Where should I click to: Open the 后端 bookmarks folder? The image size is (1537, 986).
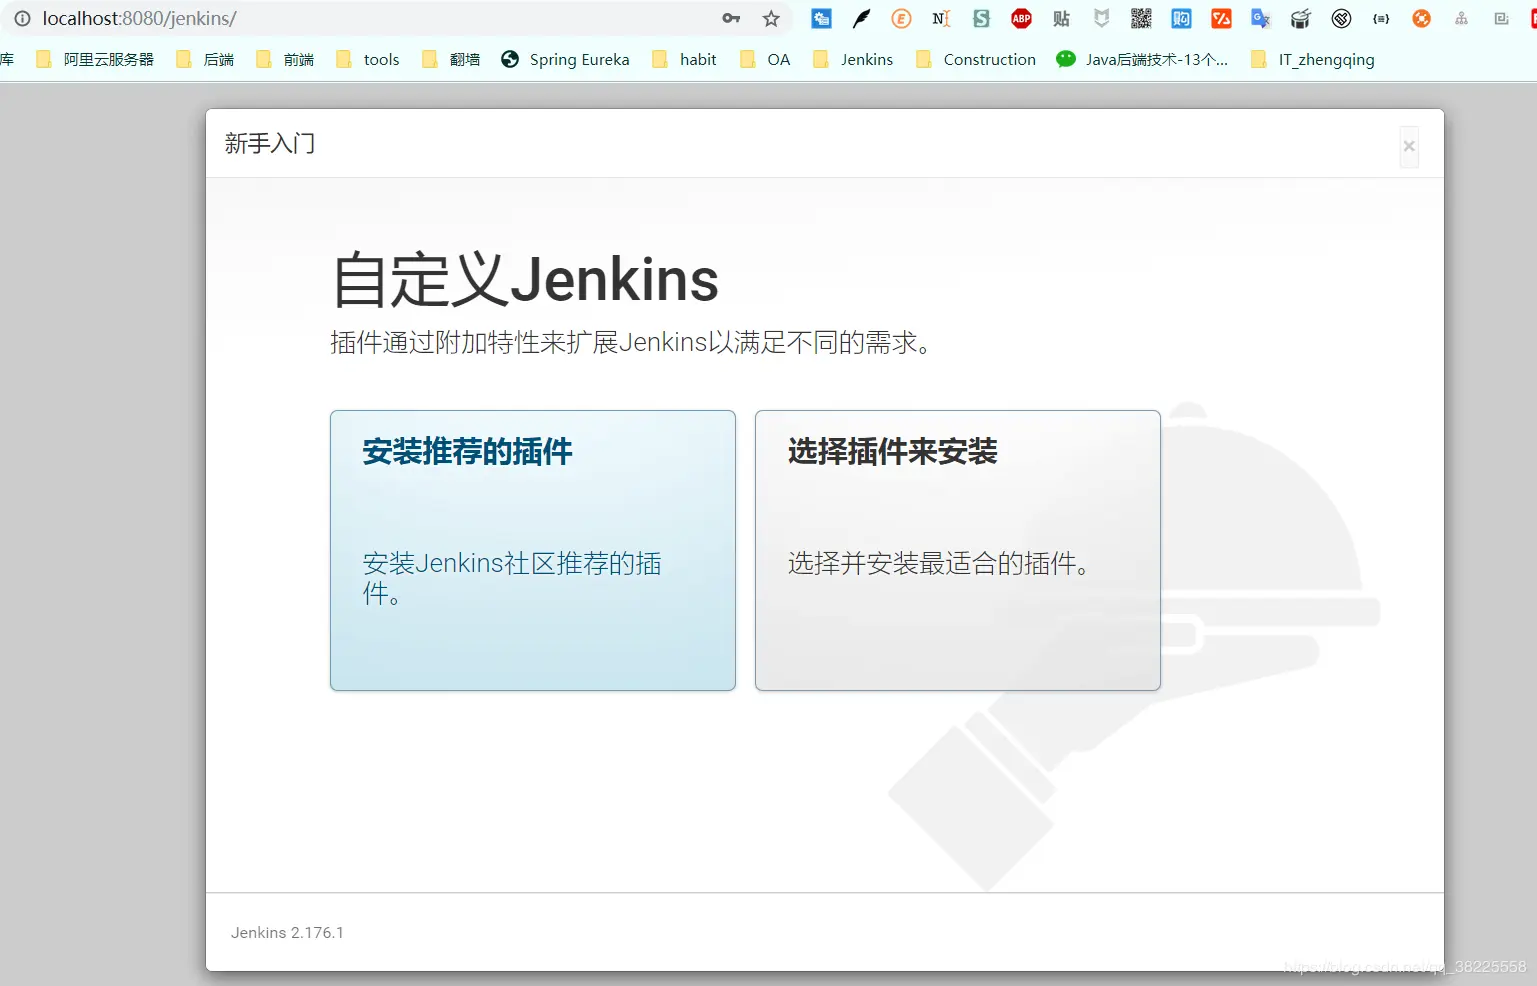point(218,59)
